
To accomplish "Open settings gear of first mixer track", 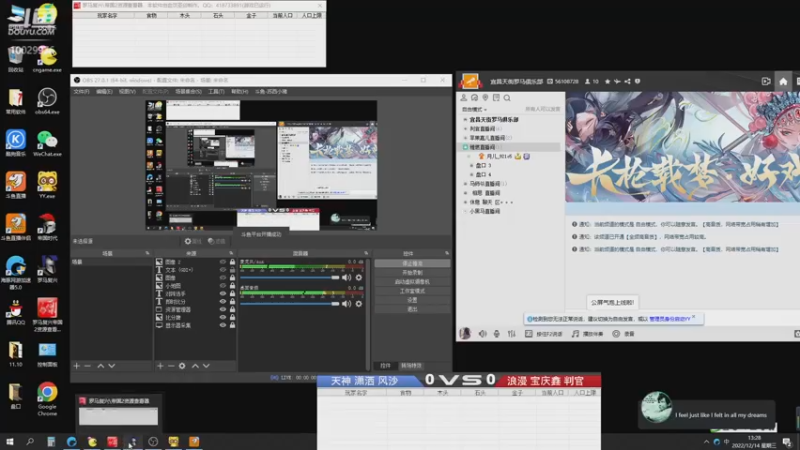I will click(x=359, y=278).
